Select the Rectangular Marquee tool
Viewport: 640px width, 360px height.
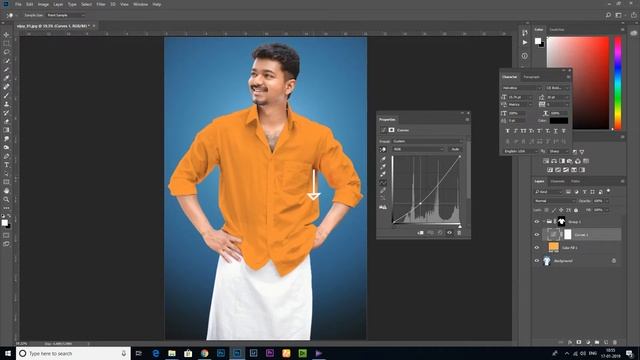point(6,43)
